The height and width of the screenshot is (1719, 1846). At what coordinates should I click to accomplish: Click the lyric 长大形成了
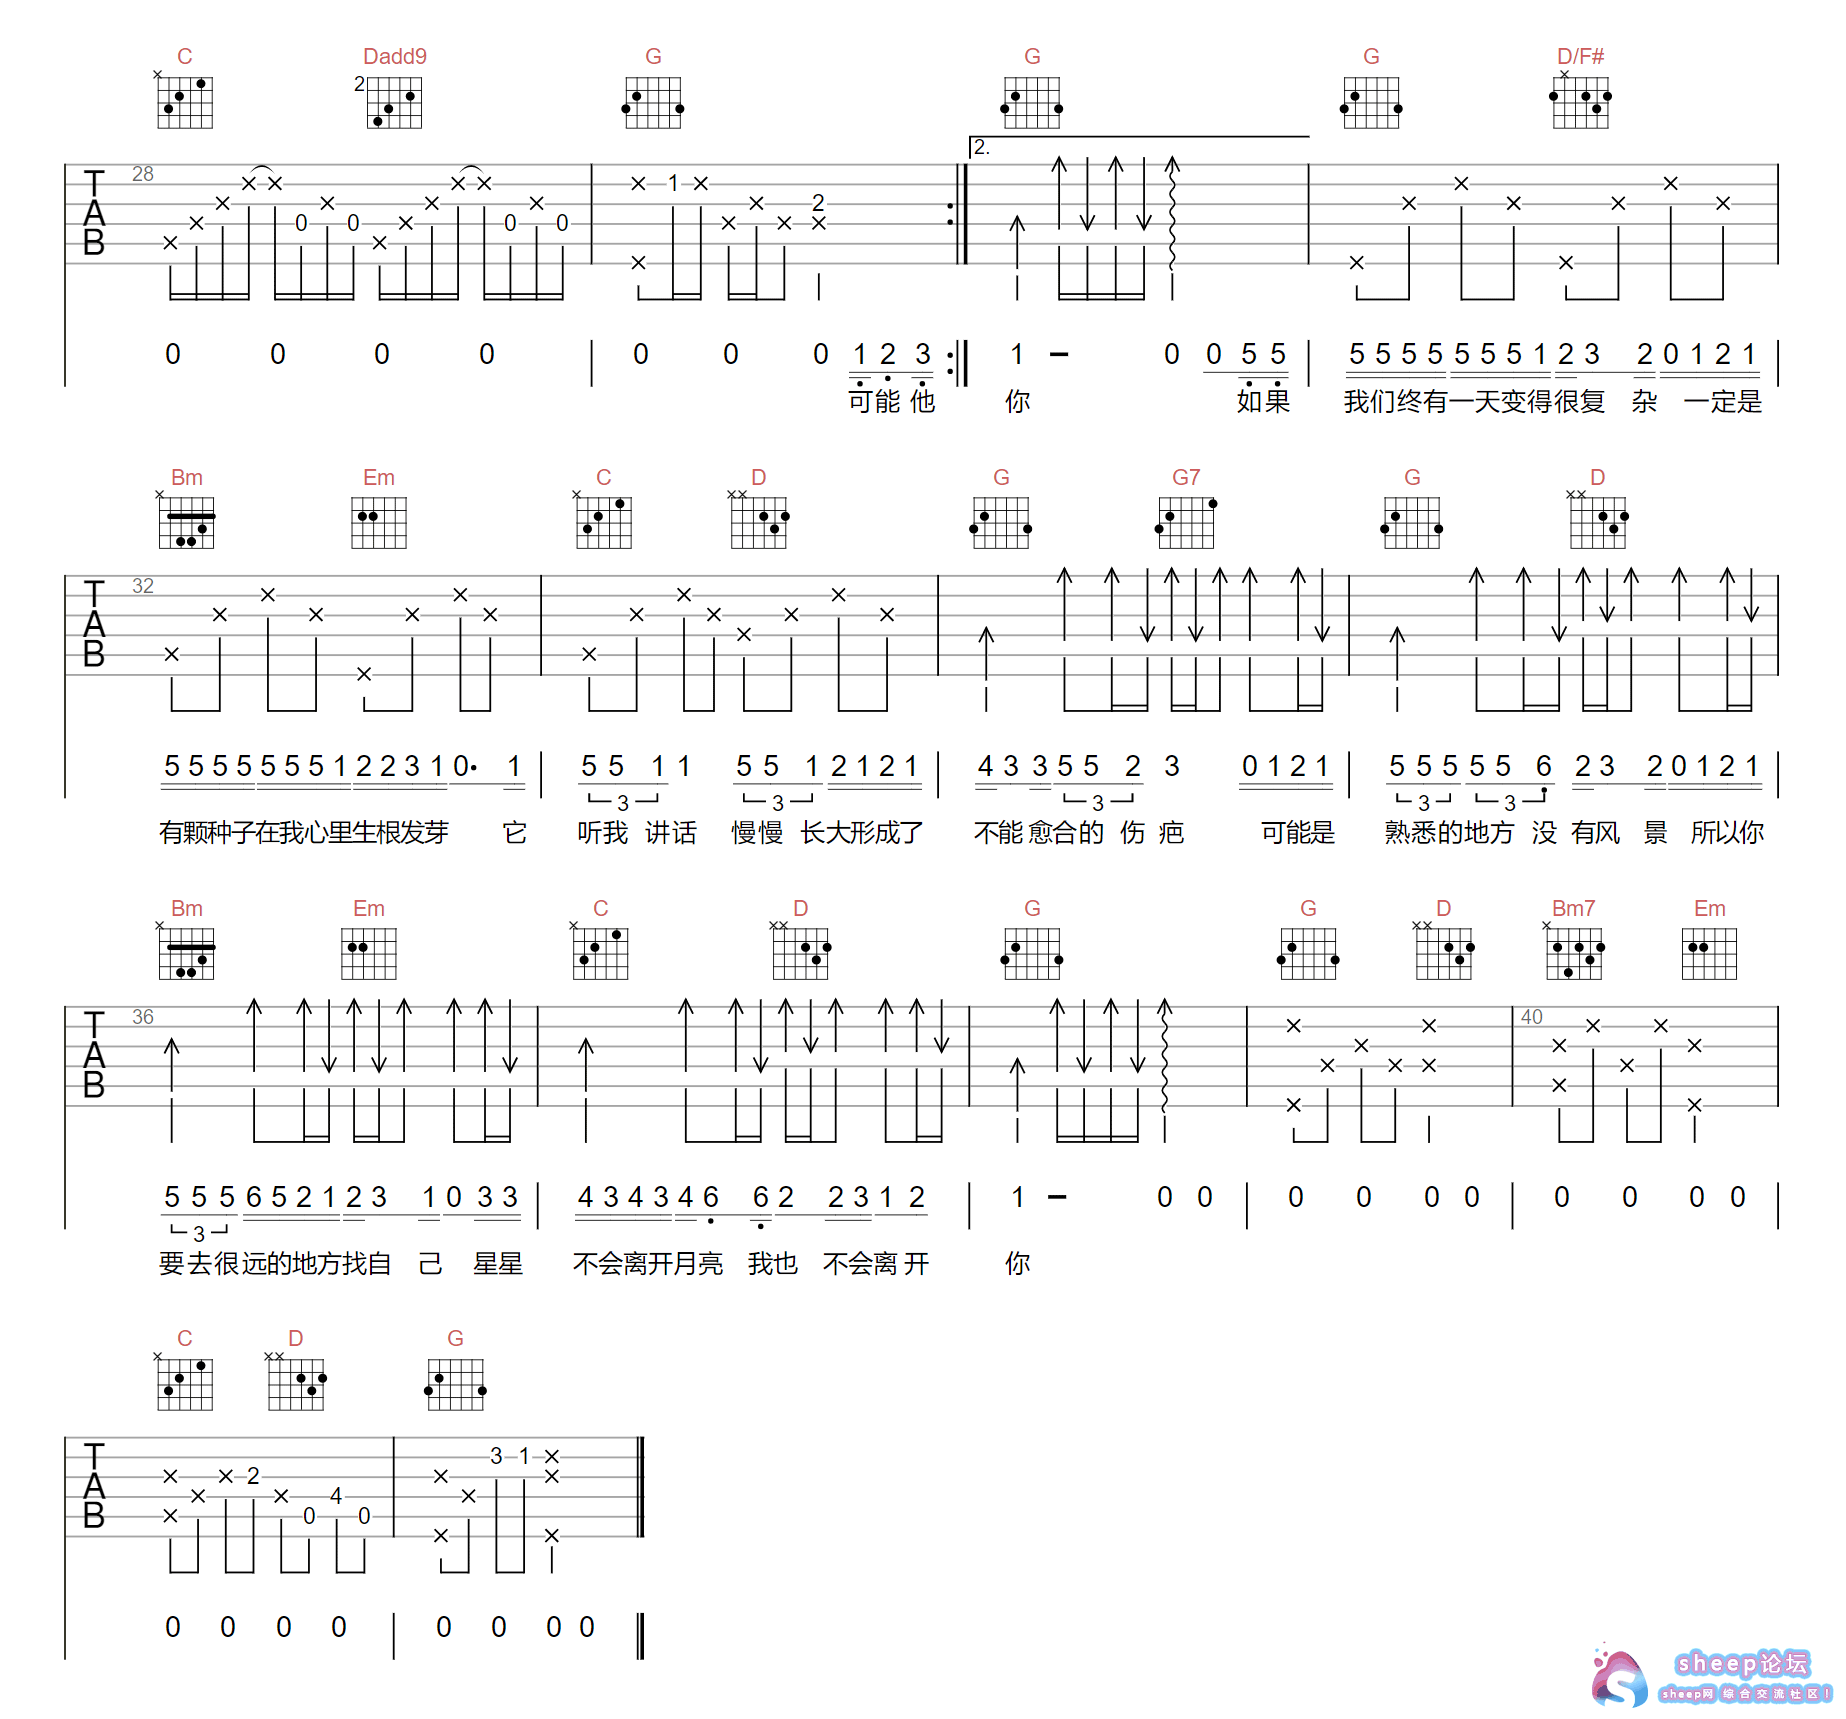862,833
